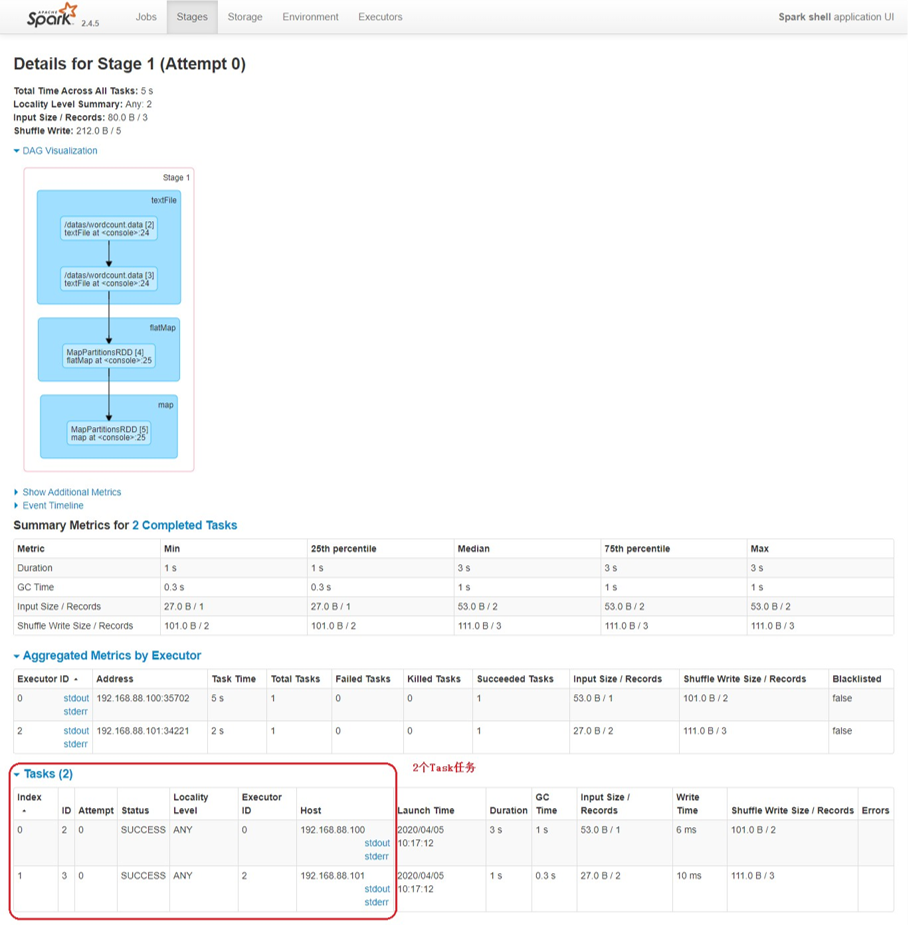
Task: Click the Input Size 80.0 B / 3 summary
Action: (80, 117)
